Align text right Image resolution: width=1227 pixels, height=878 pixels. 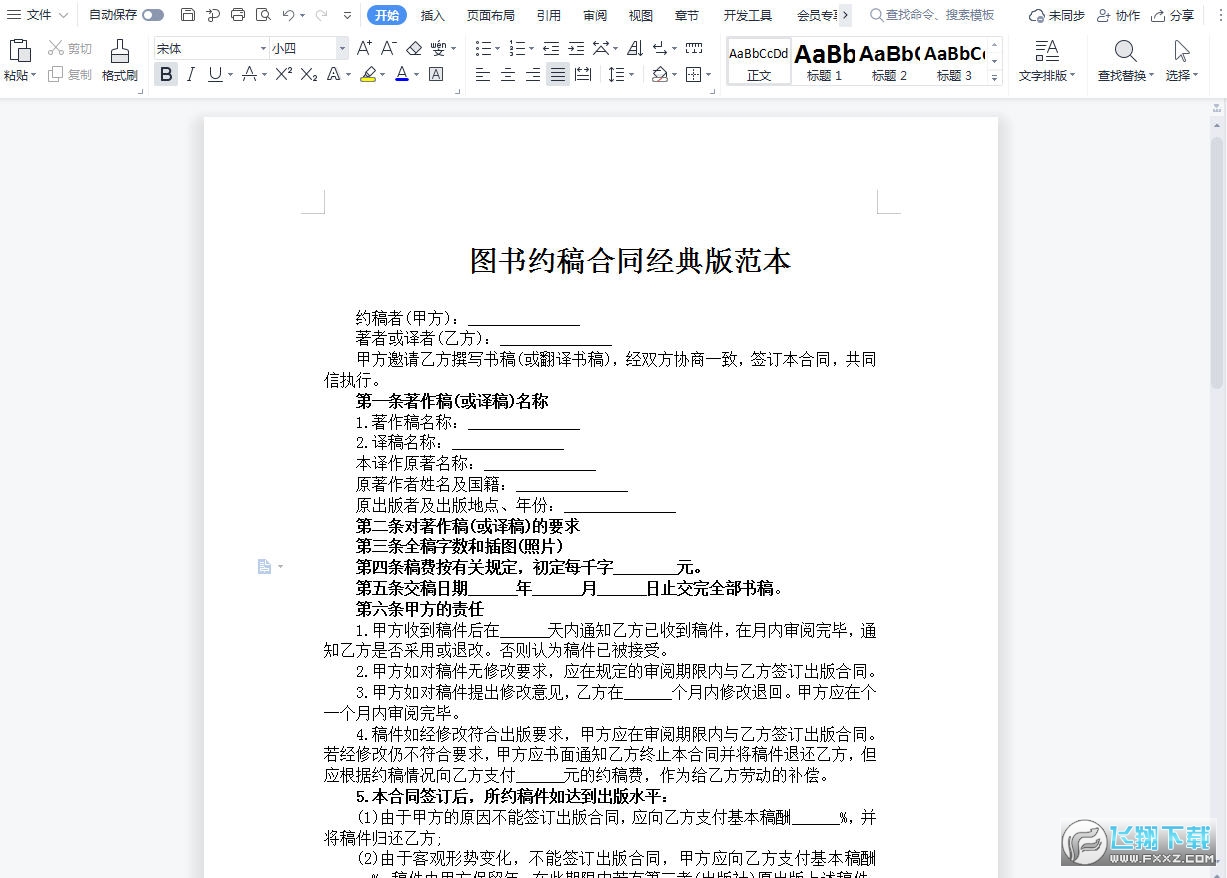point(533,75)
